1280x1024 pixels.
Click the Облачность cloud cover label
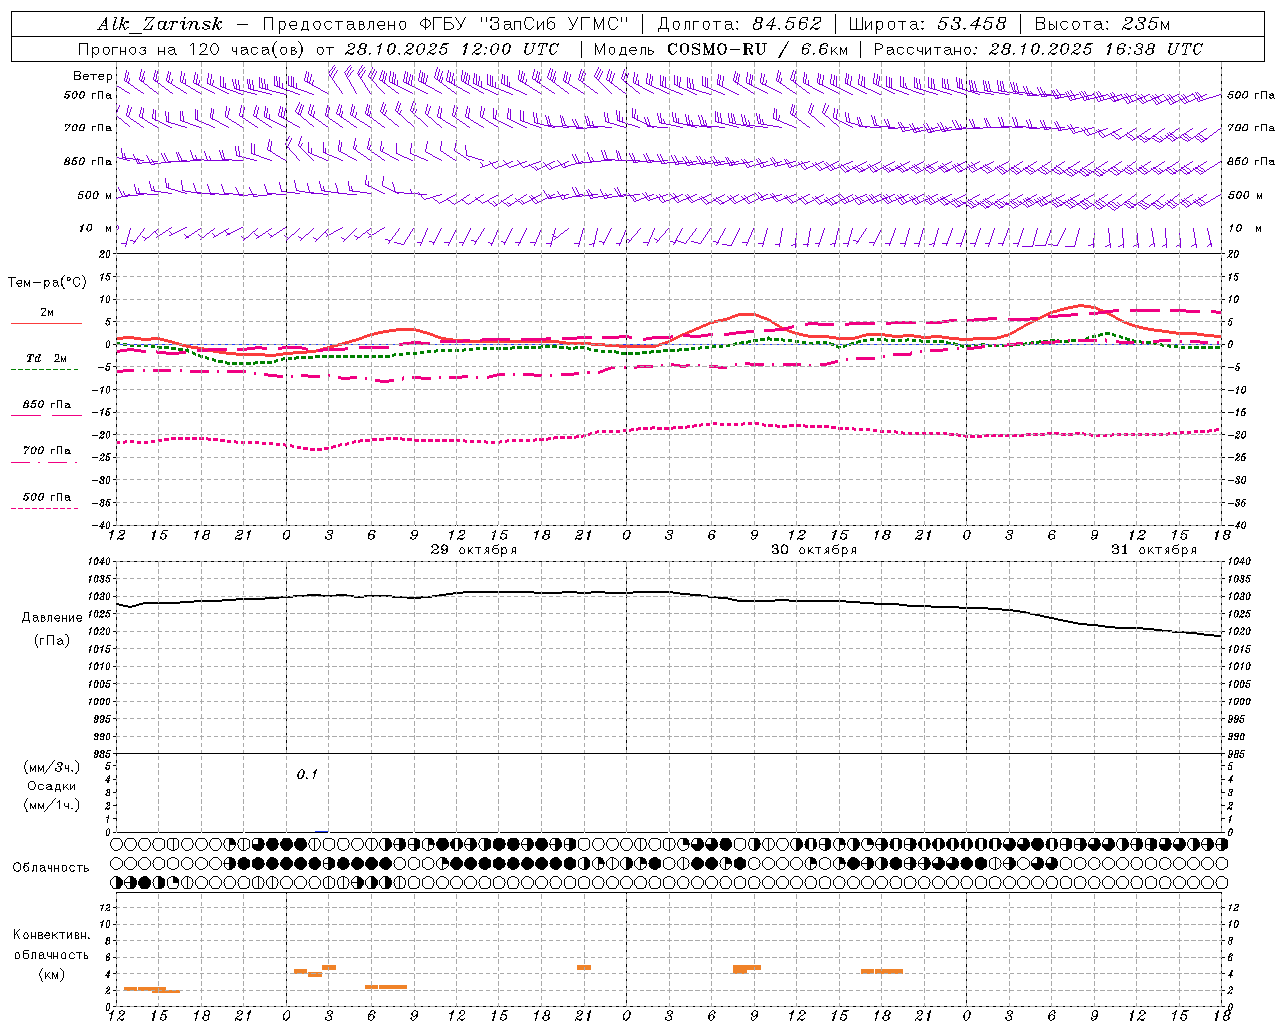click(51, 868)
